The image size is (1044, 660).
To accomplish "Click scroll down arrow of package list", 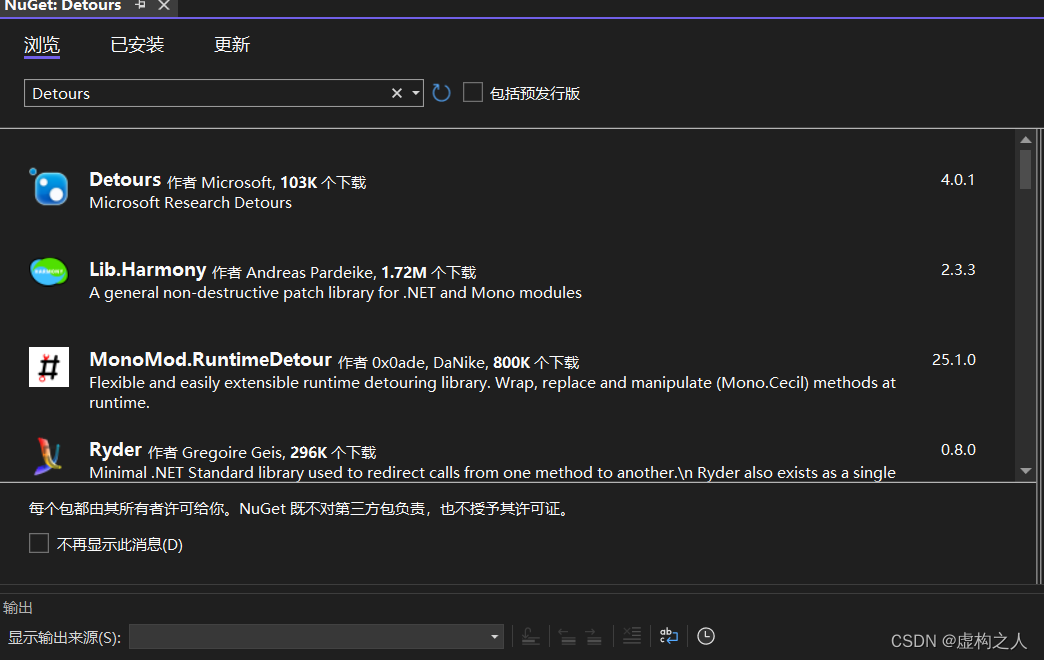I will (1025, 471).
